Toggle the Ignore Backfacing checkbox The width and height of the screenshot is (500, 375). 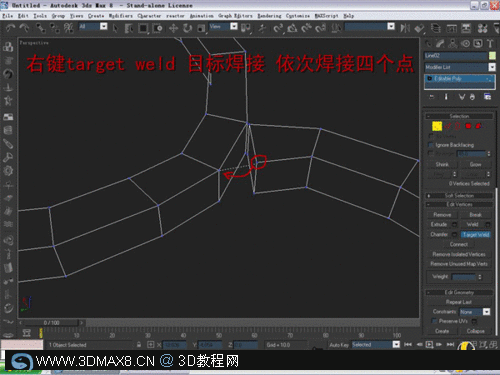pyautogui.click(x=431, y=145)
